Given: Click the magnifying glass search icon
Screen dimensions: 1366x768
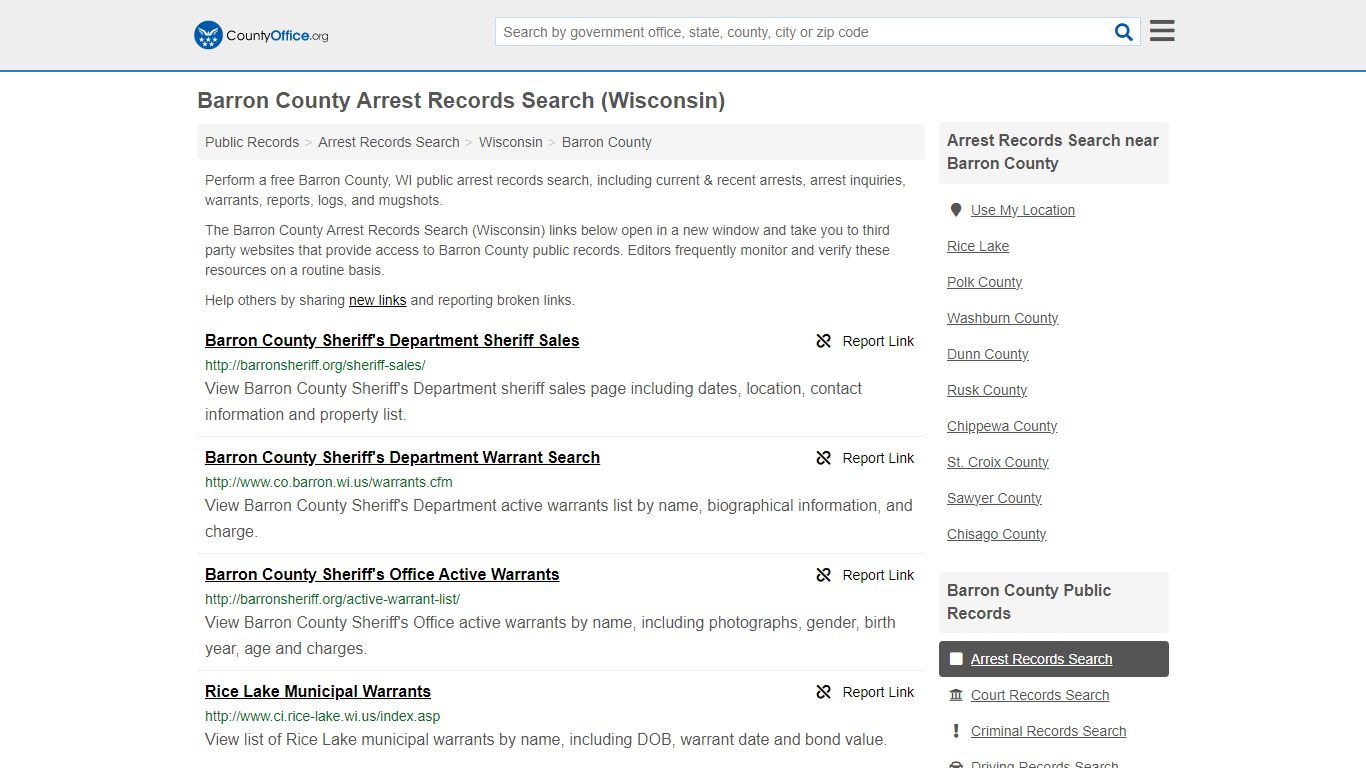Looking at the screenshot, I should tap(1124, 32).
